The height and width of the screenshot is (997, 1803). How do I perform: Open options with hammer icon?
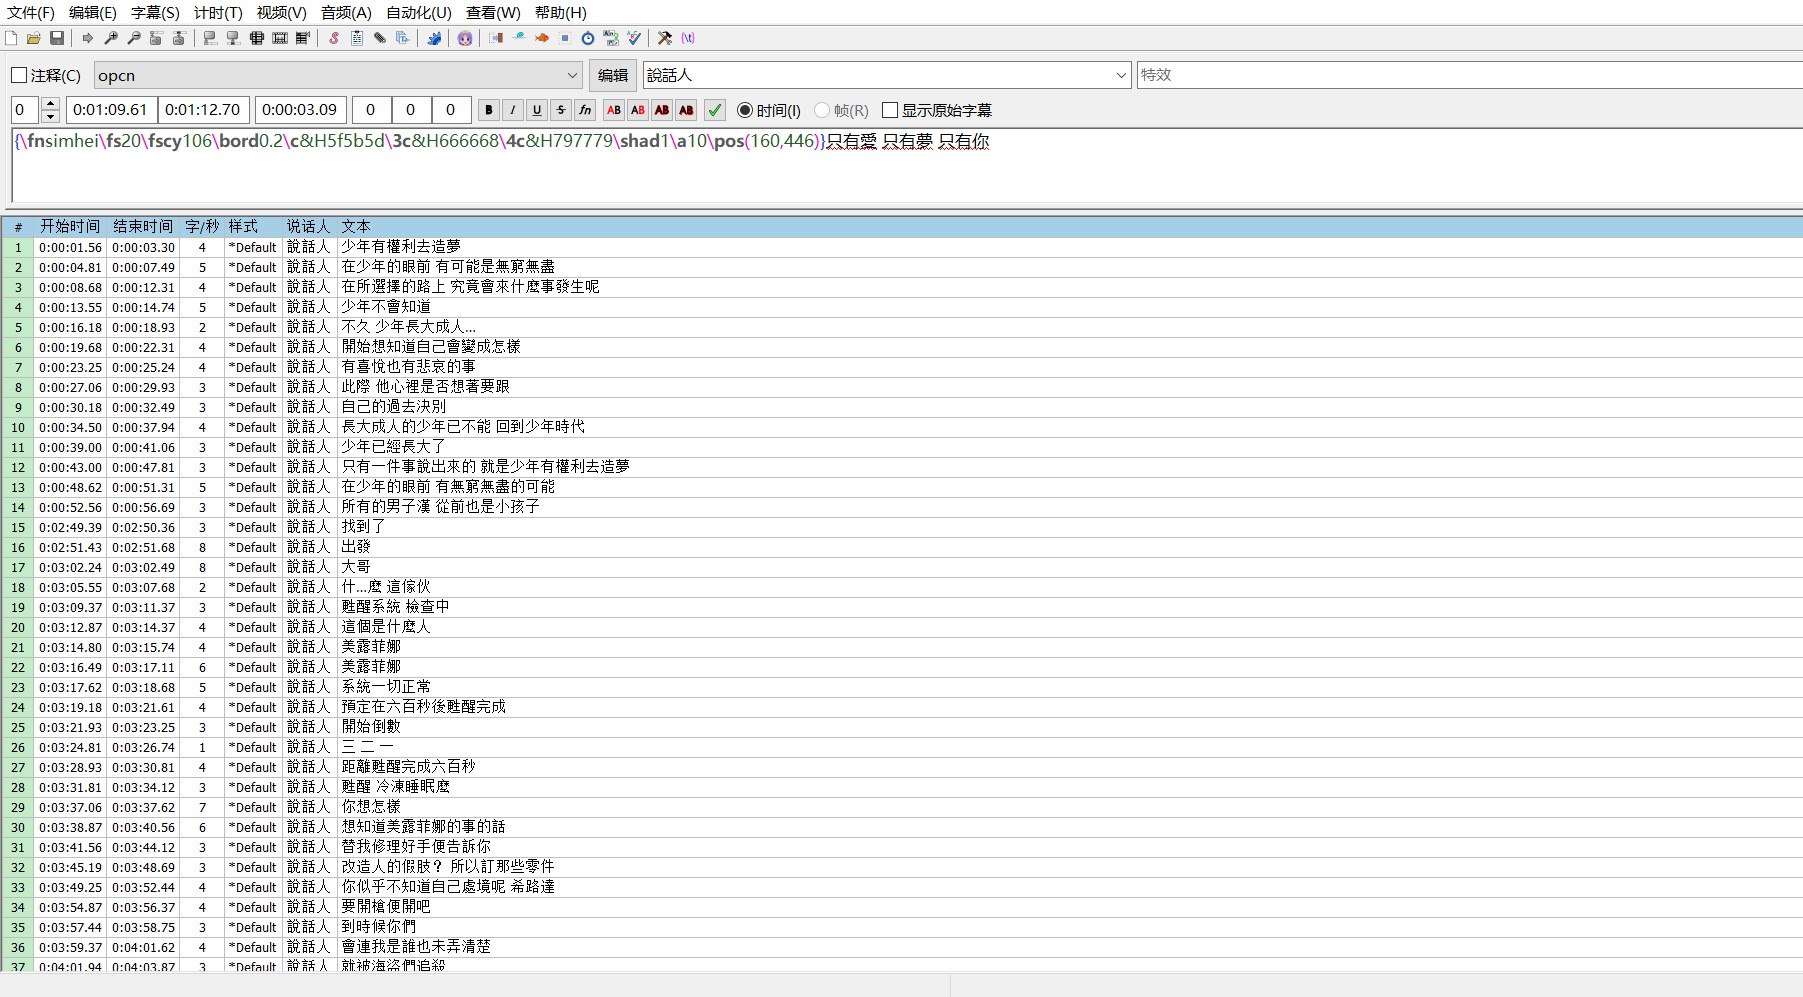click(664, 38)
